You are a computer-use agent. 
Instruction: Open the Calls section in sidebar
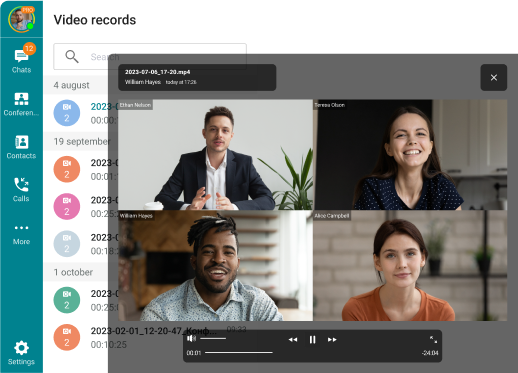pyautogui.click(x=21, y=190)
